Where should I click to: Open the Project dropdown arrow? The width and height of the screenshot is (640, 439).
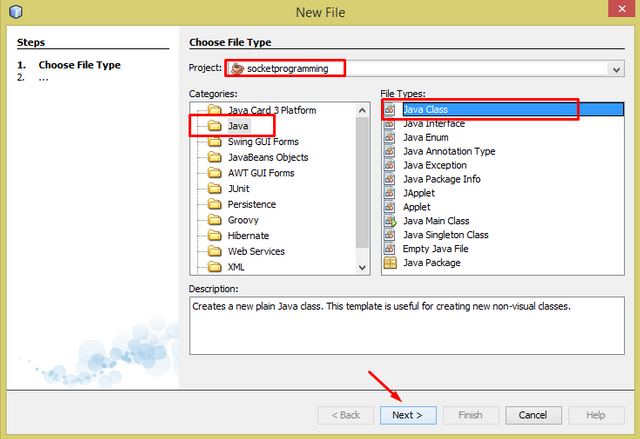click(616, 69)
